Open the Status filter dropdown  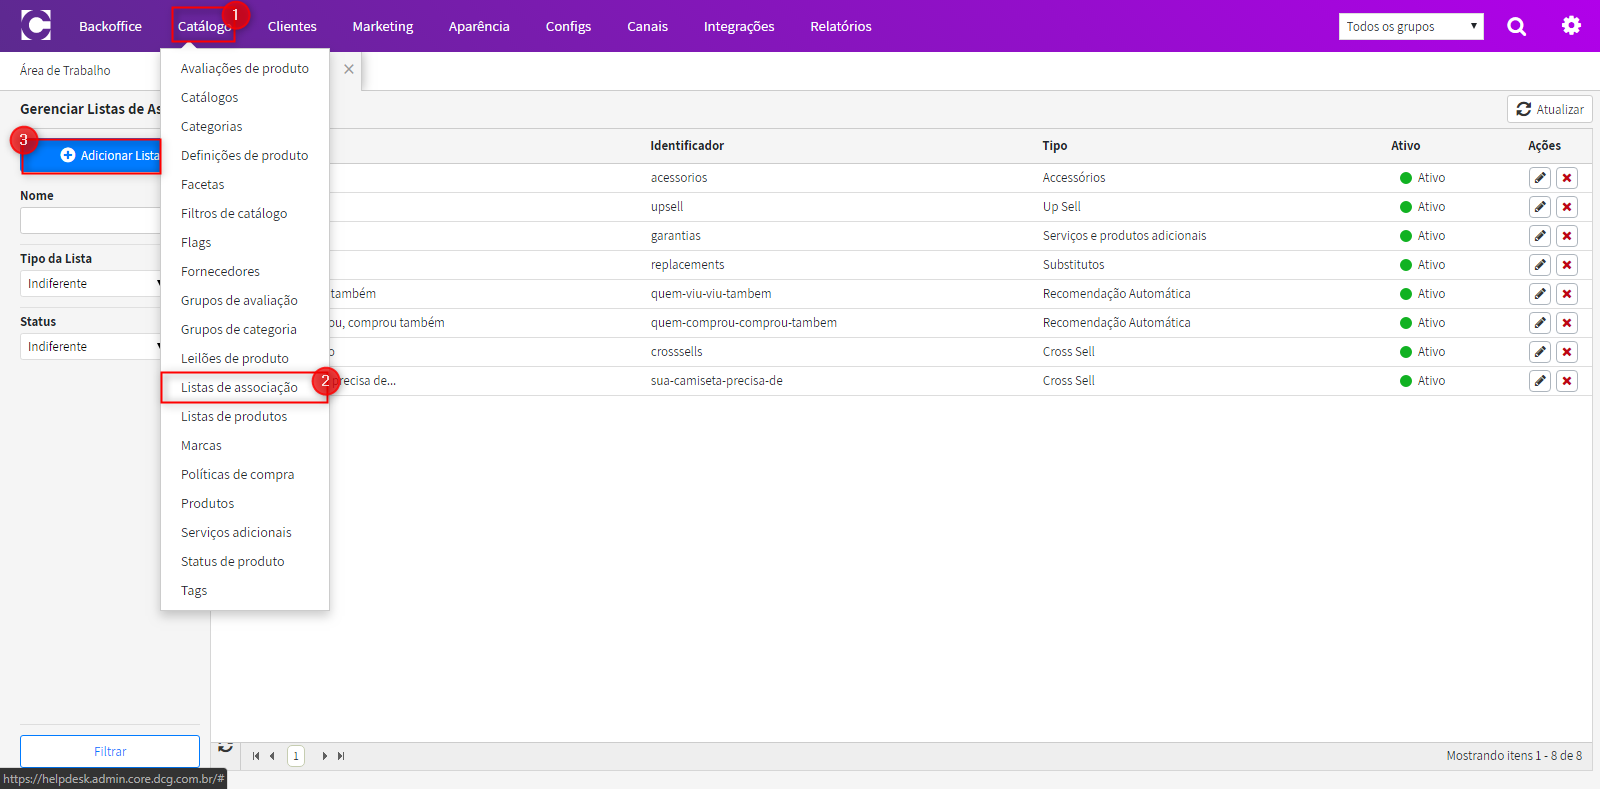coord(91,347)
